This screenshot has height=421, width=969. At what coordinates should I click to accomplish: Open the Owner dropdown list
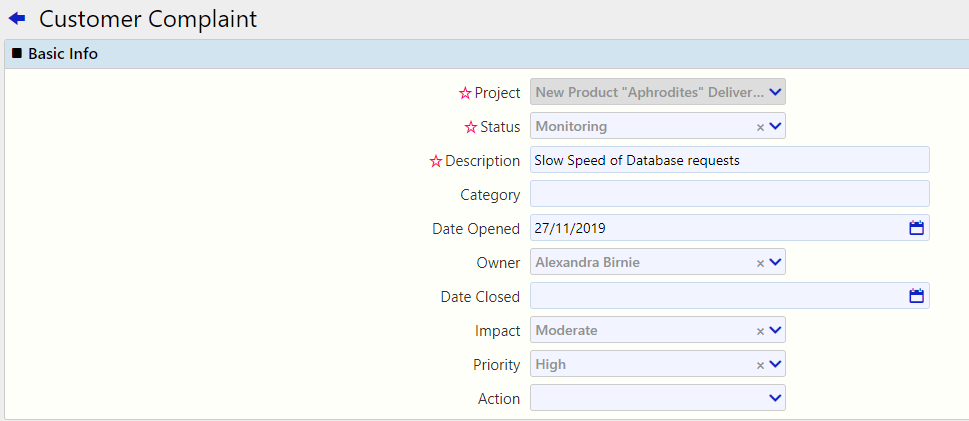(776, 263)
